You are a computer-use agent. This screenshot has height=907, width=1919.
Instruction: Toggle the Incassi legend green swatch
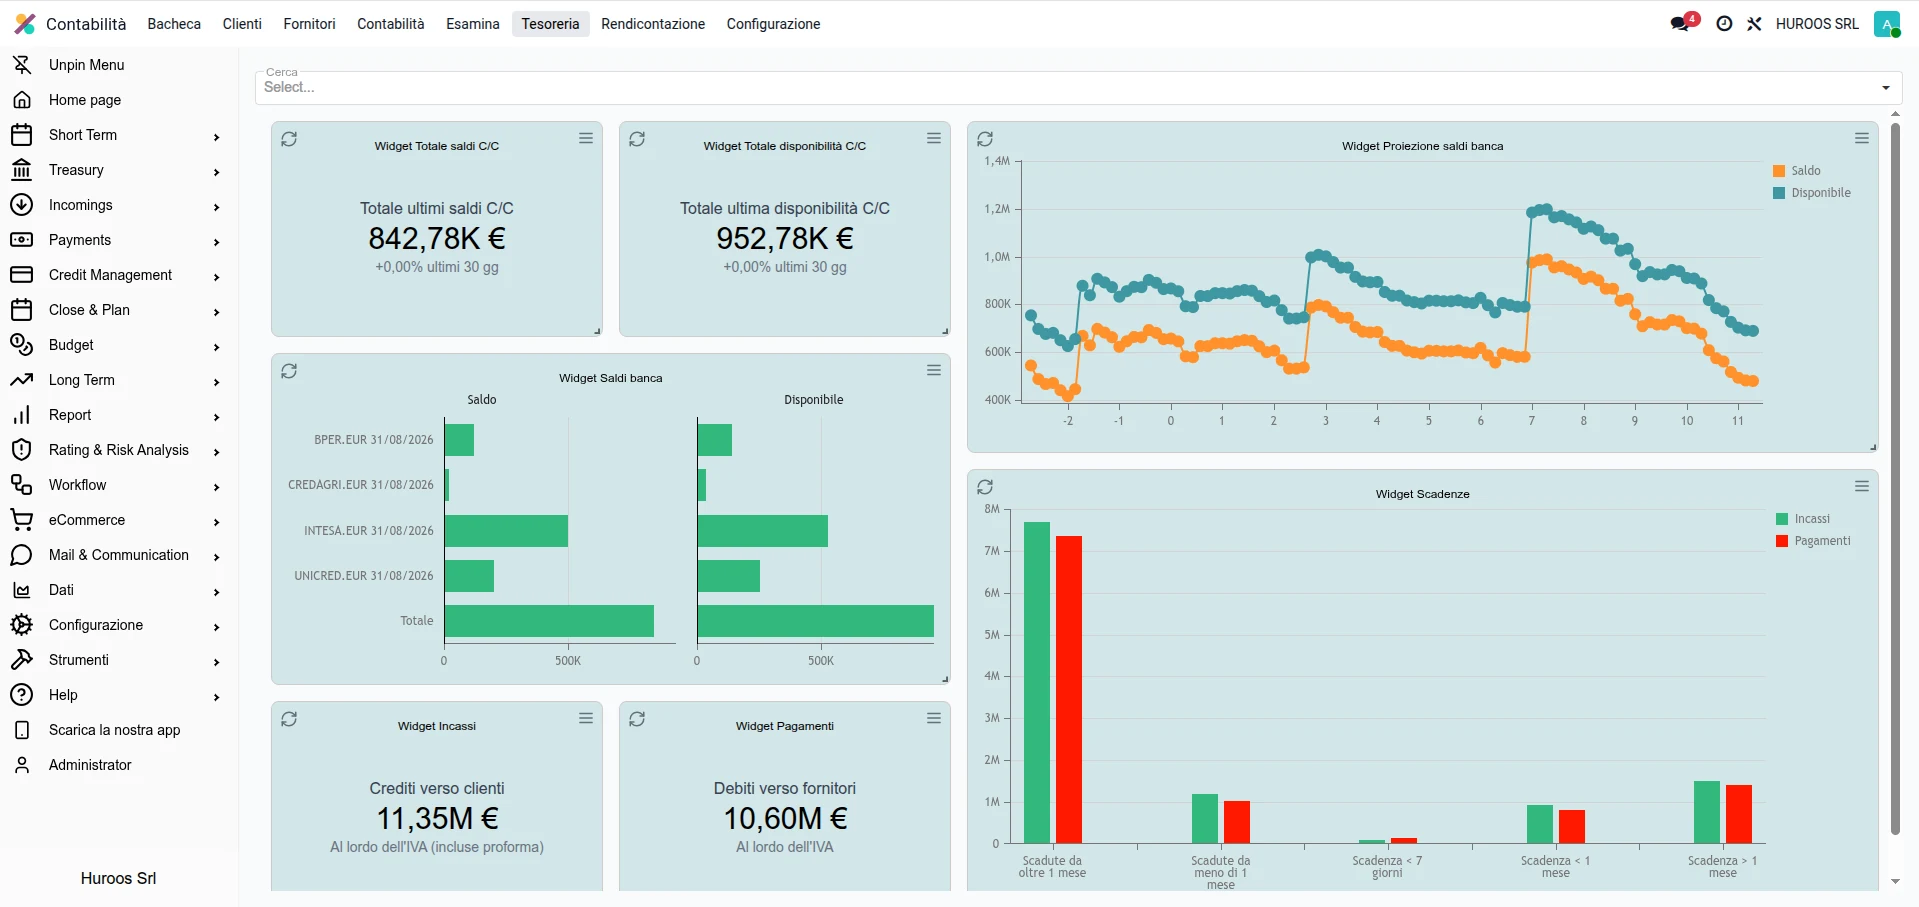coord(1782,519)
